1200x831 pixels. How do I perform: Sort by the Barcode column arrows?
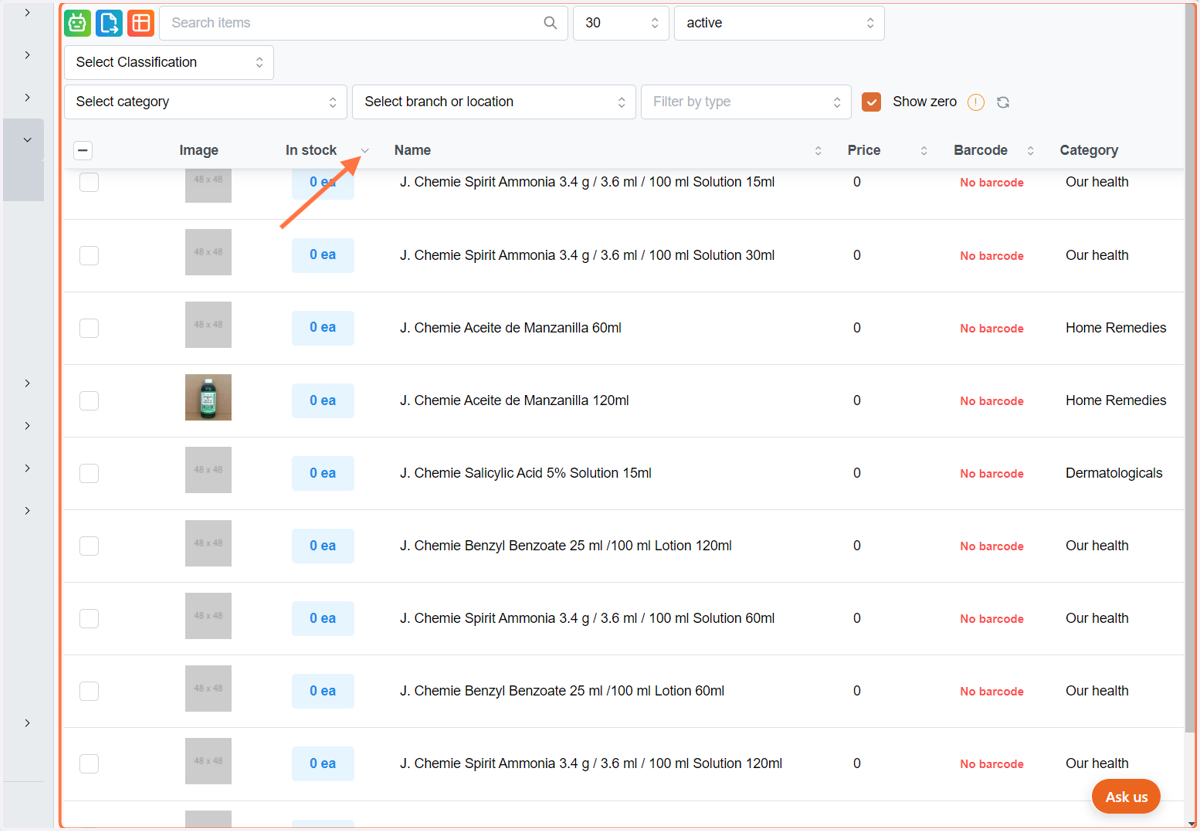coord(1030,151)
